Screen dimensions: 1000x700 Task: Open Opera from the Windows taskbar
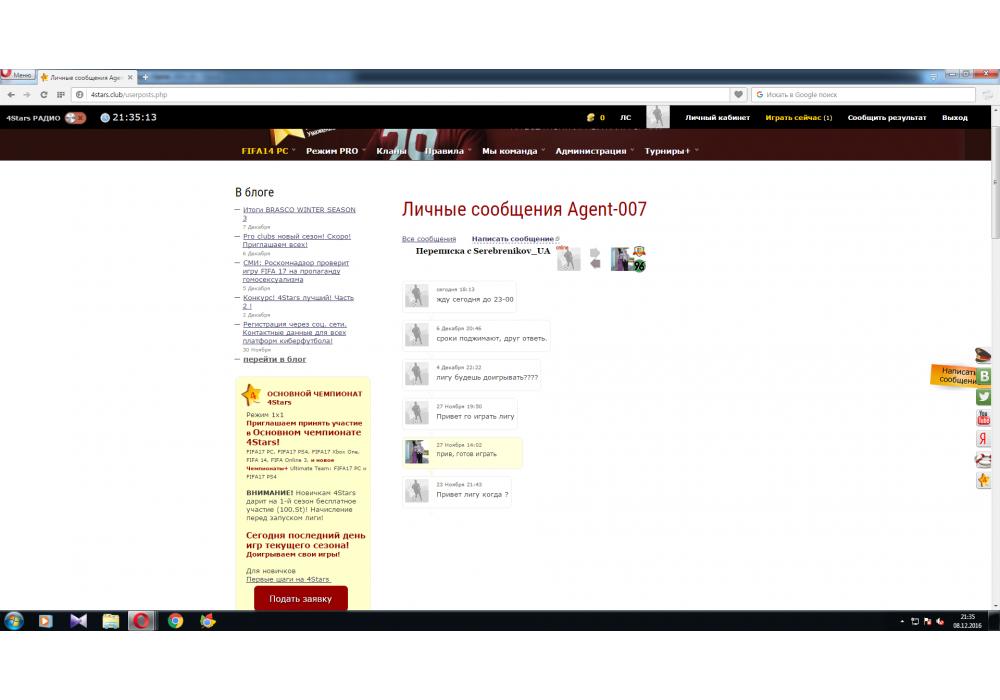pos(142,621)
